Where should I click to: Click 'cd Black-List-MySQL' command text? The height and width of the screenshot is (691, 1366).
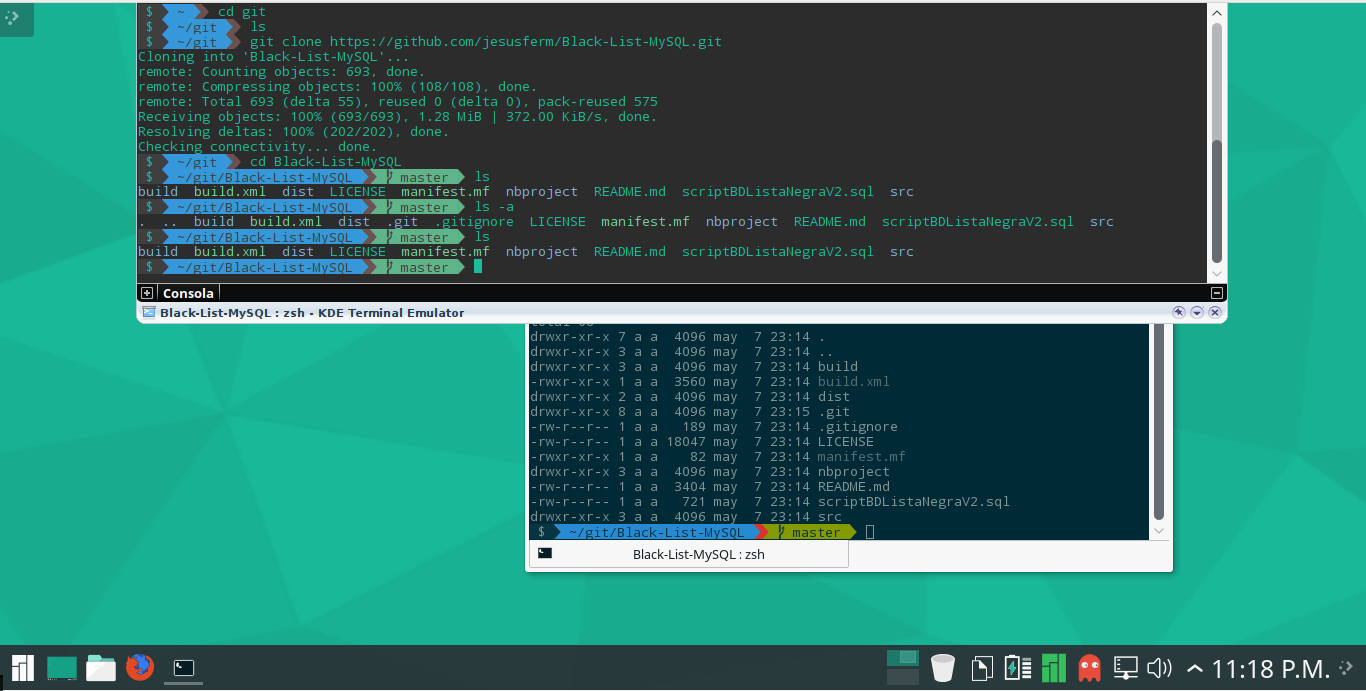326,162
